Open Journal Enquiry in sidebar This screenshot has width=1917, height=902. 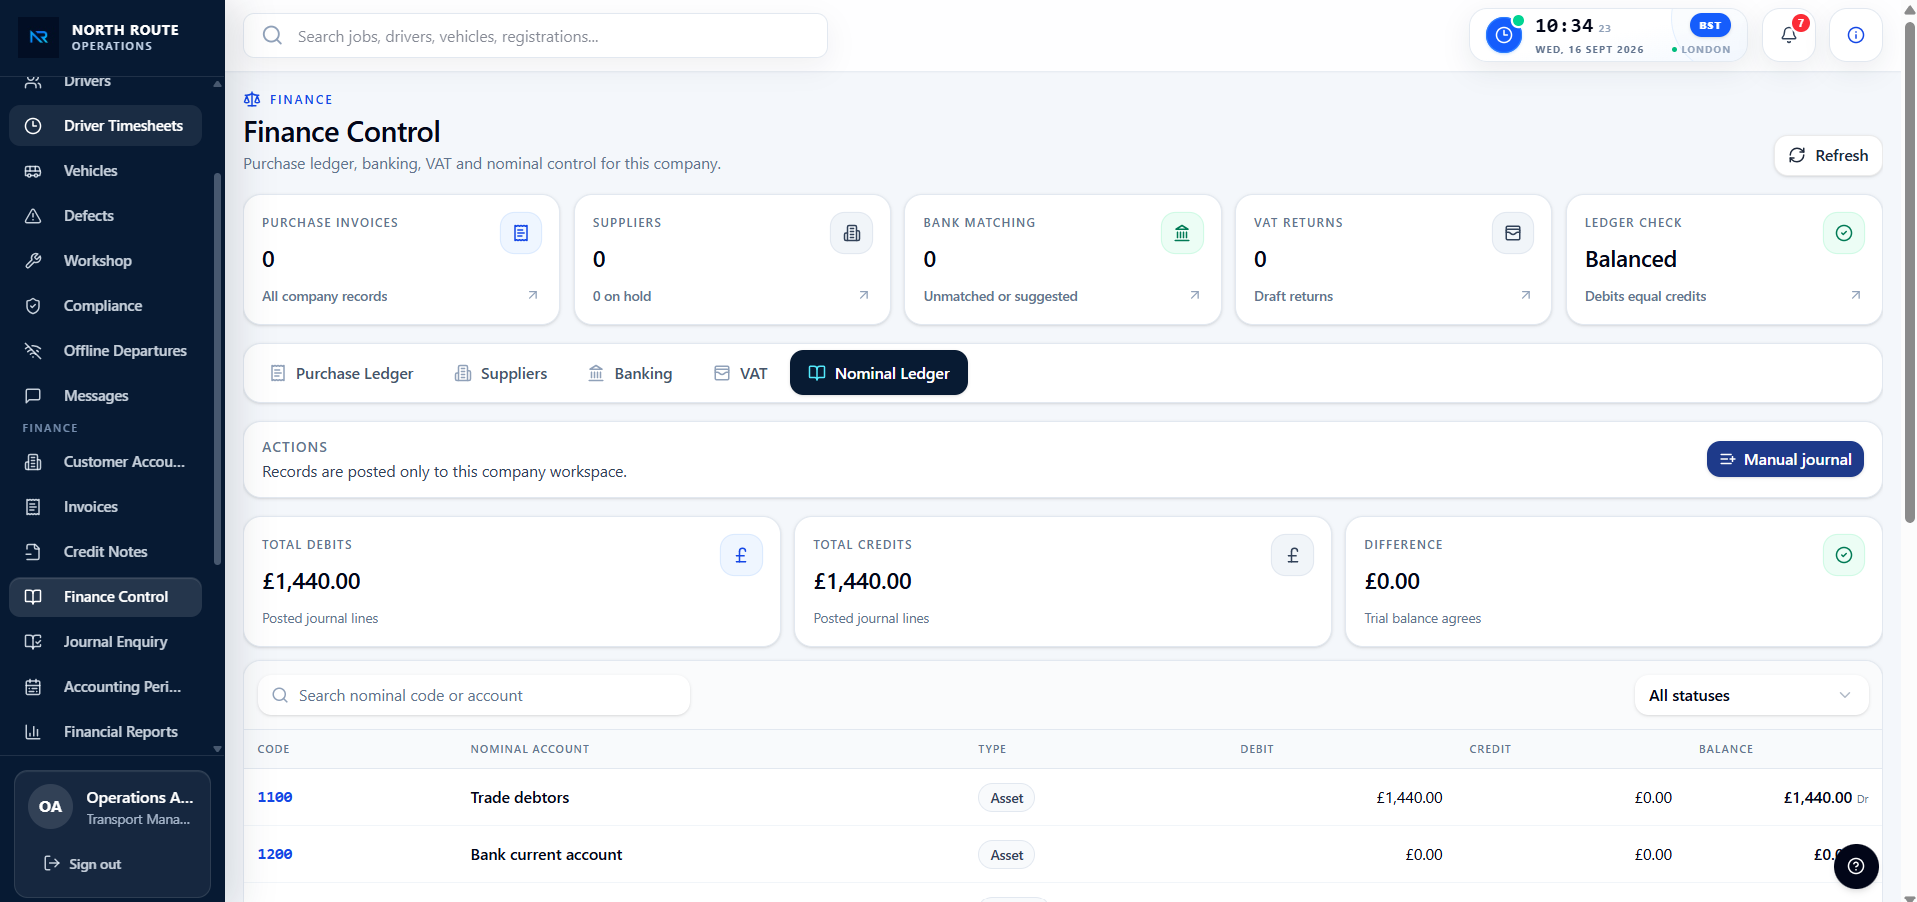click(x=106, y=642)
